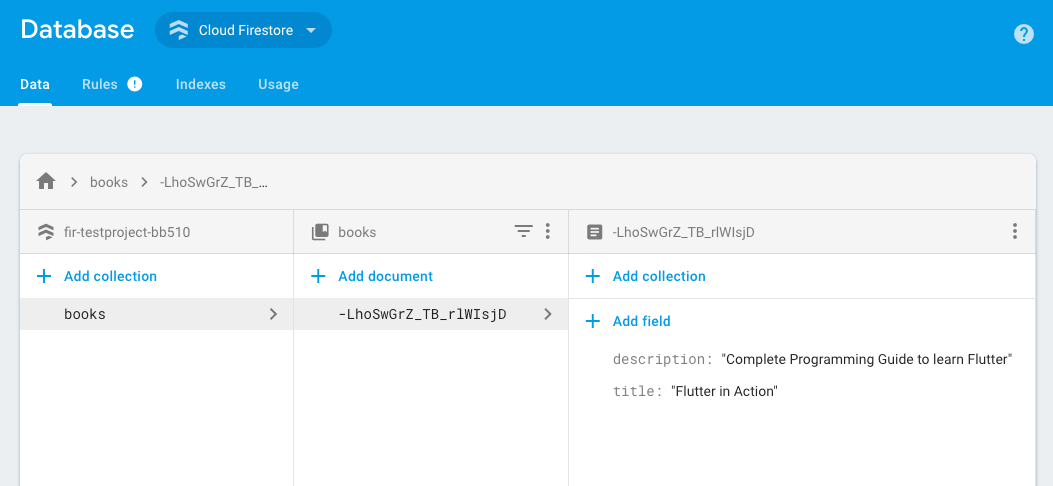1053x486 pixels.
Task: Select -LhoSwGrZ_TB_rlWIsjD document row
Action: pyautogui.click(x=431, y=313)
